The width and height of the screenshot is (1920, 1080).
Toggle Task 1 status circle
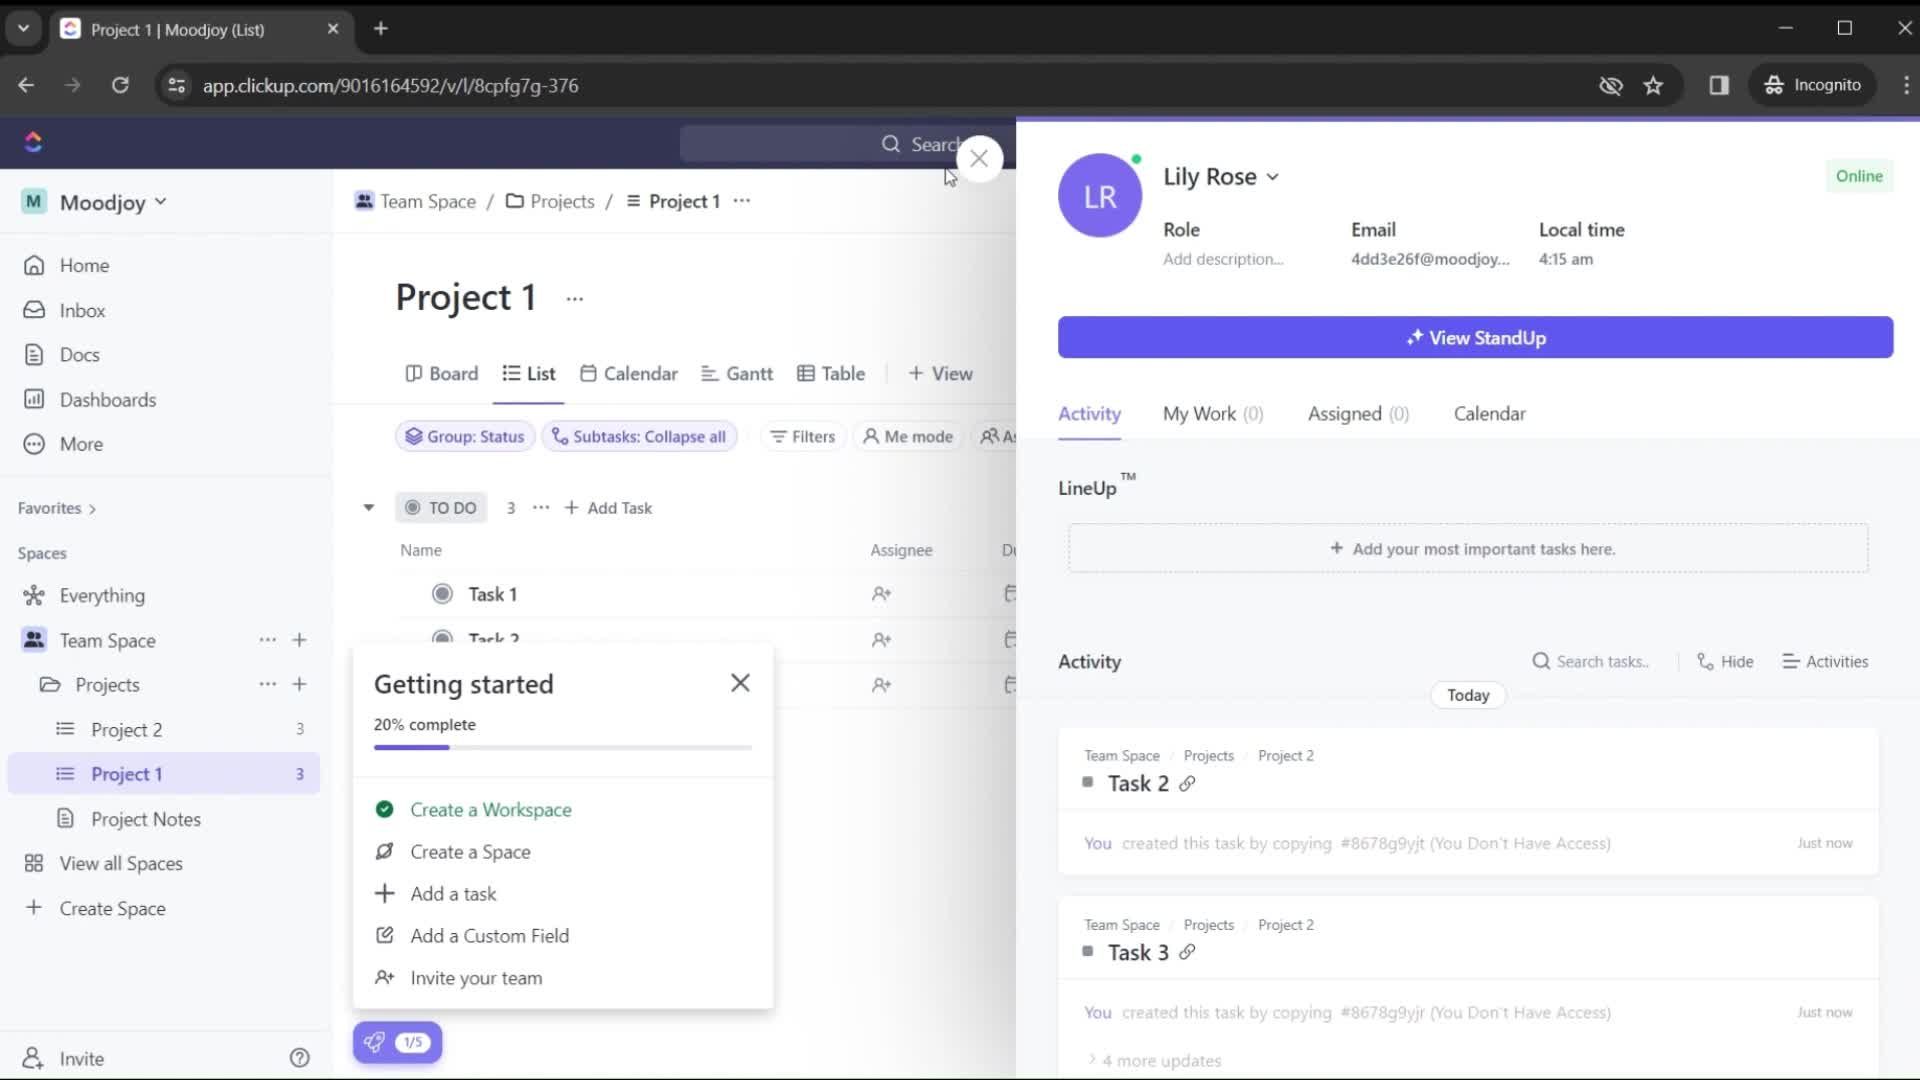[442, 594]
